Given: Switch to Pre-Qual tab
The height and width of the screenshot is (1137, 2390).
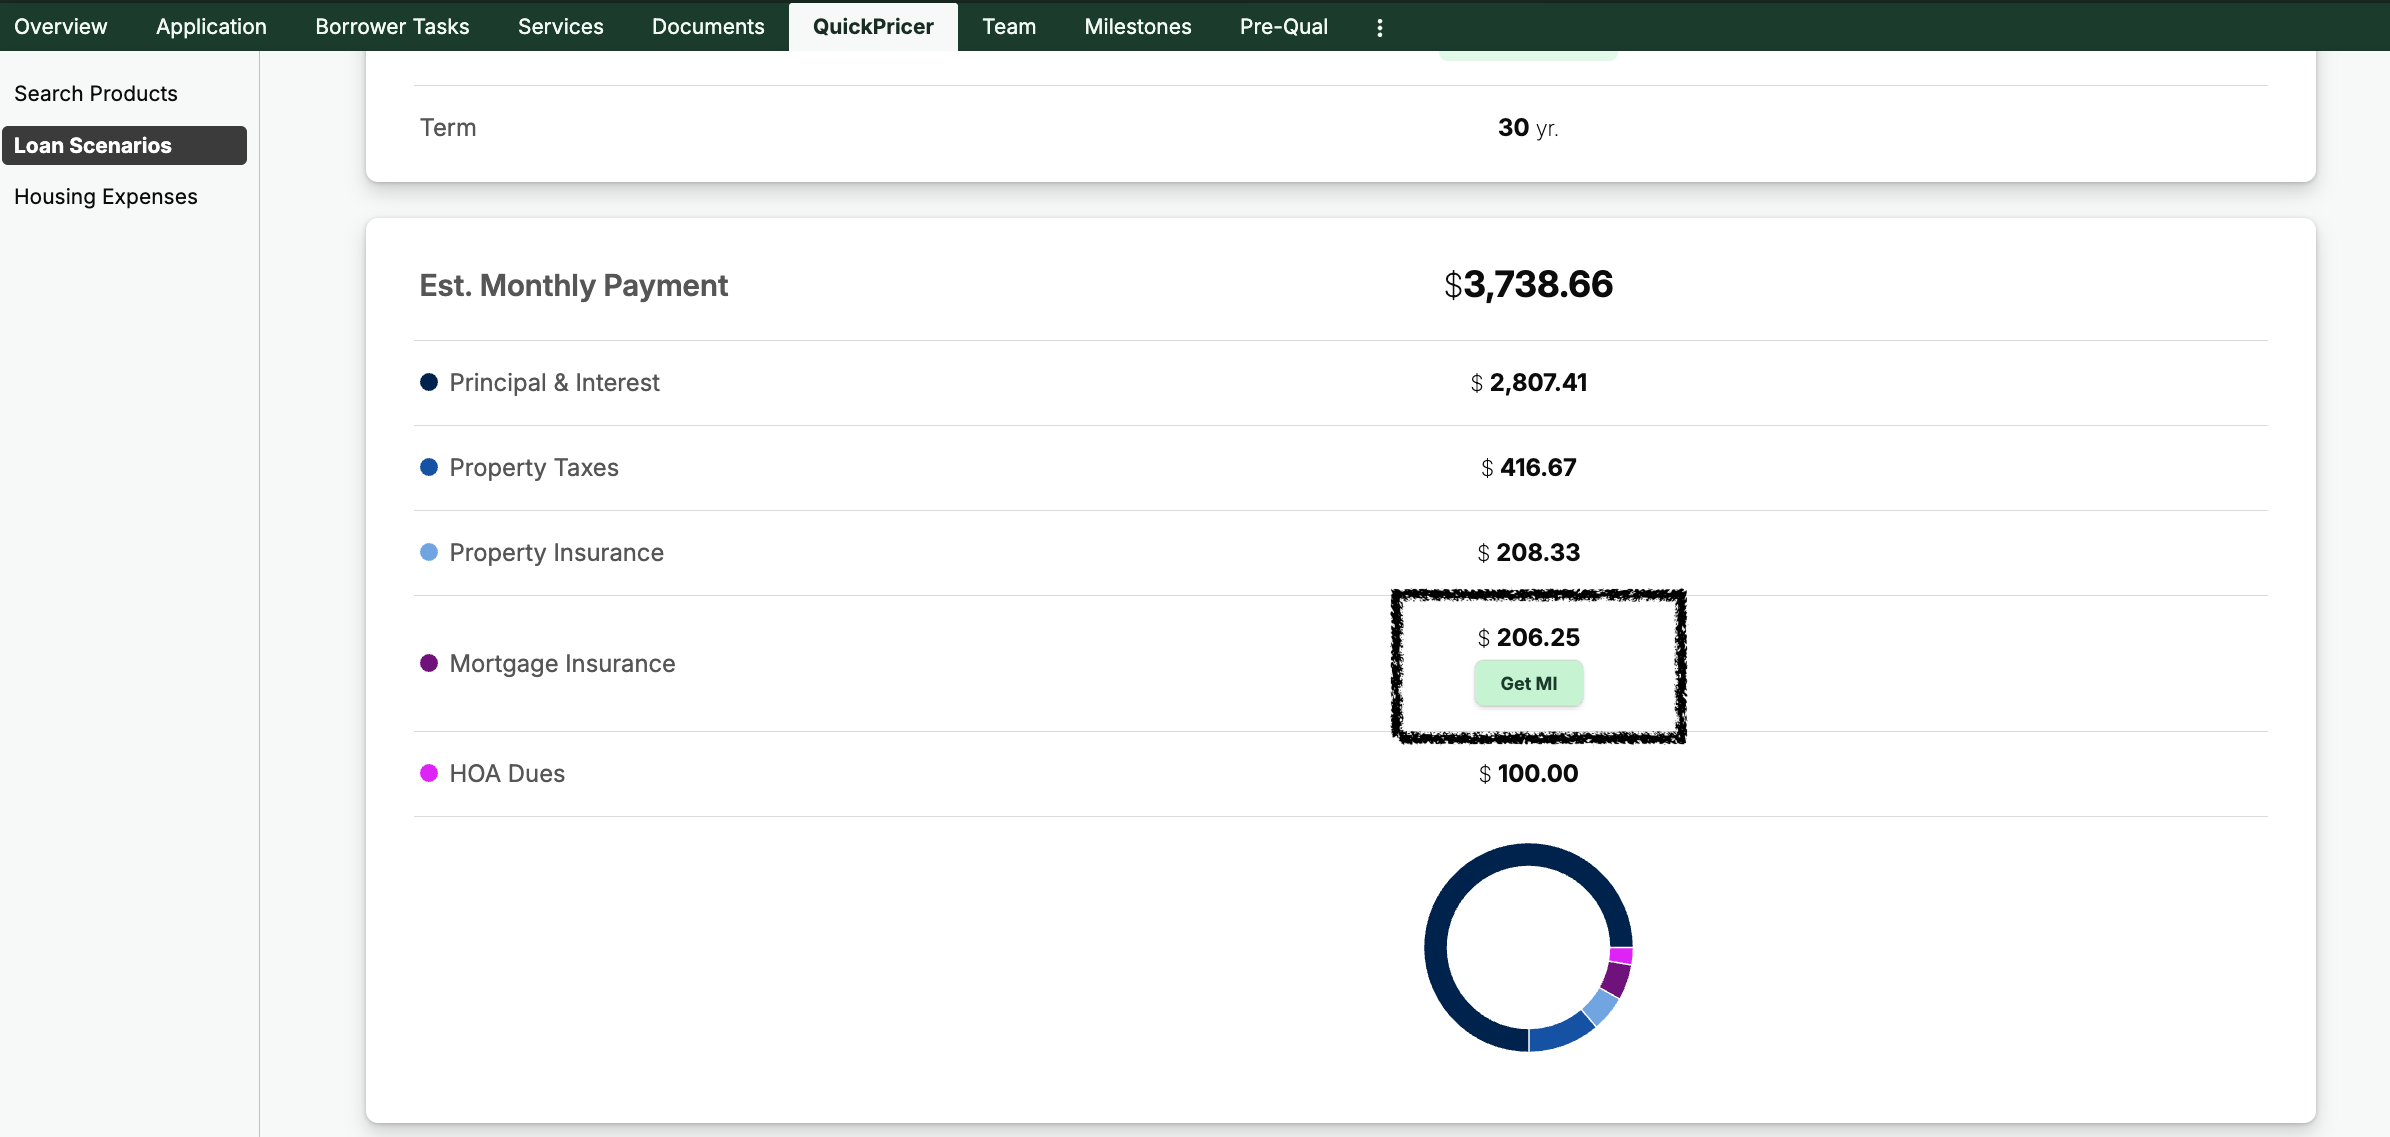Looking at the screenshot, I should (1283, 27).
